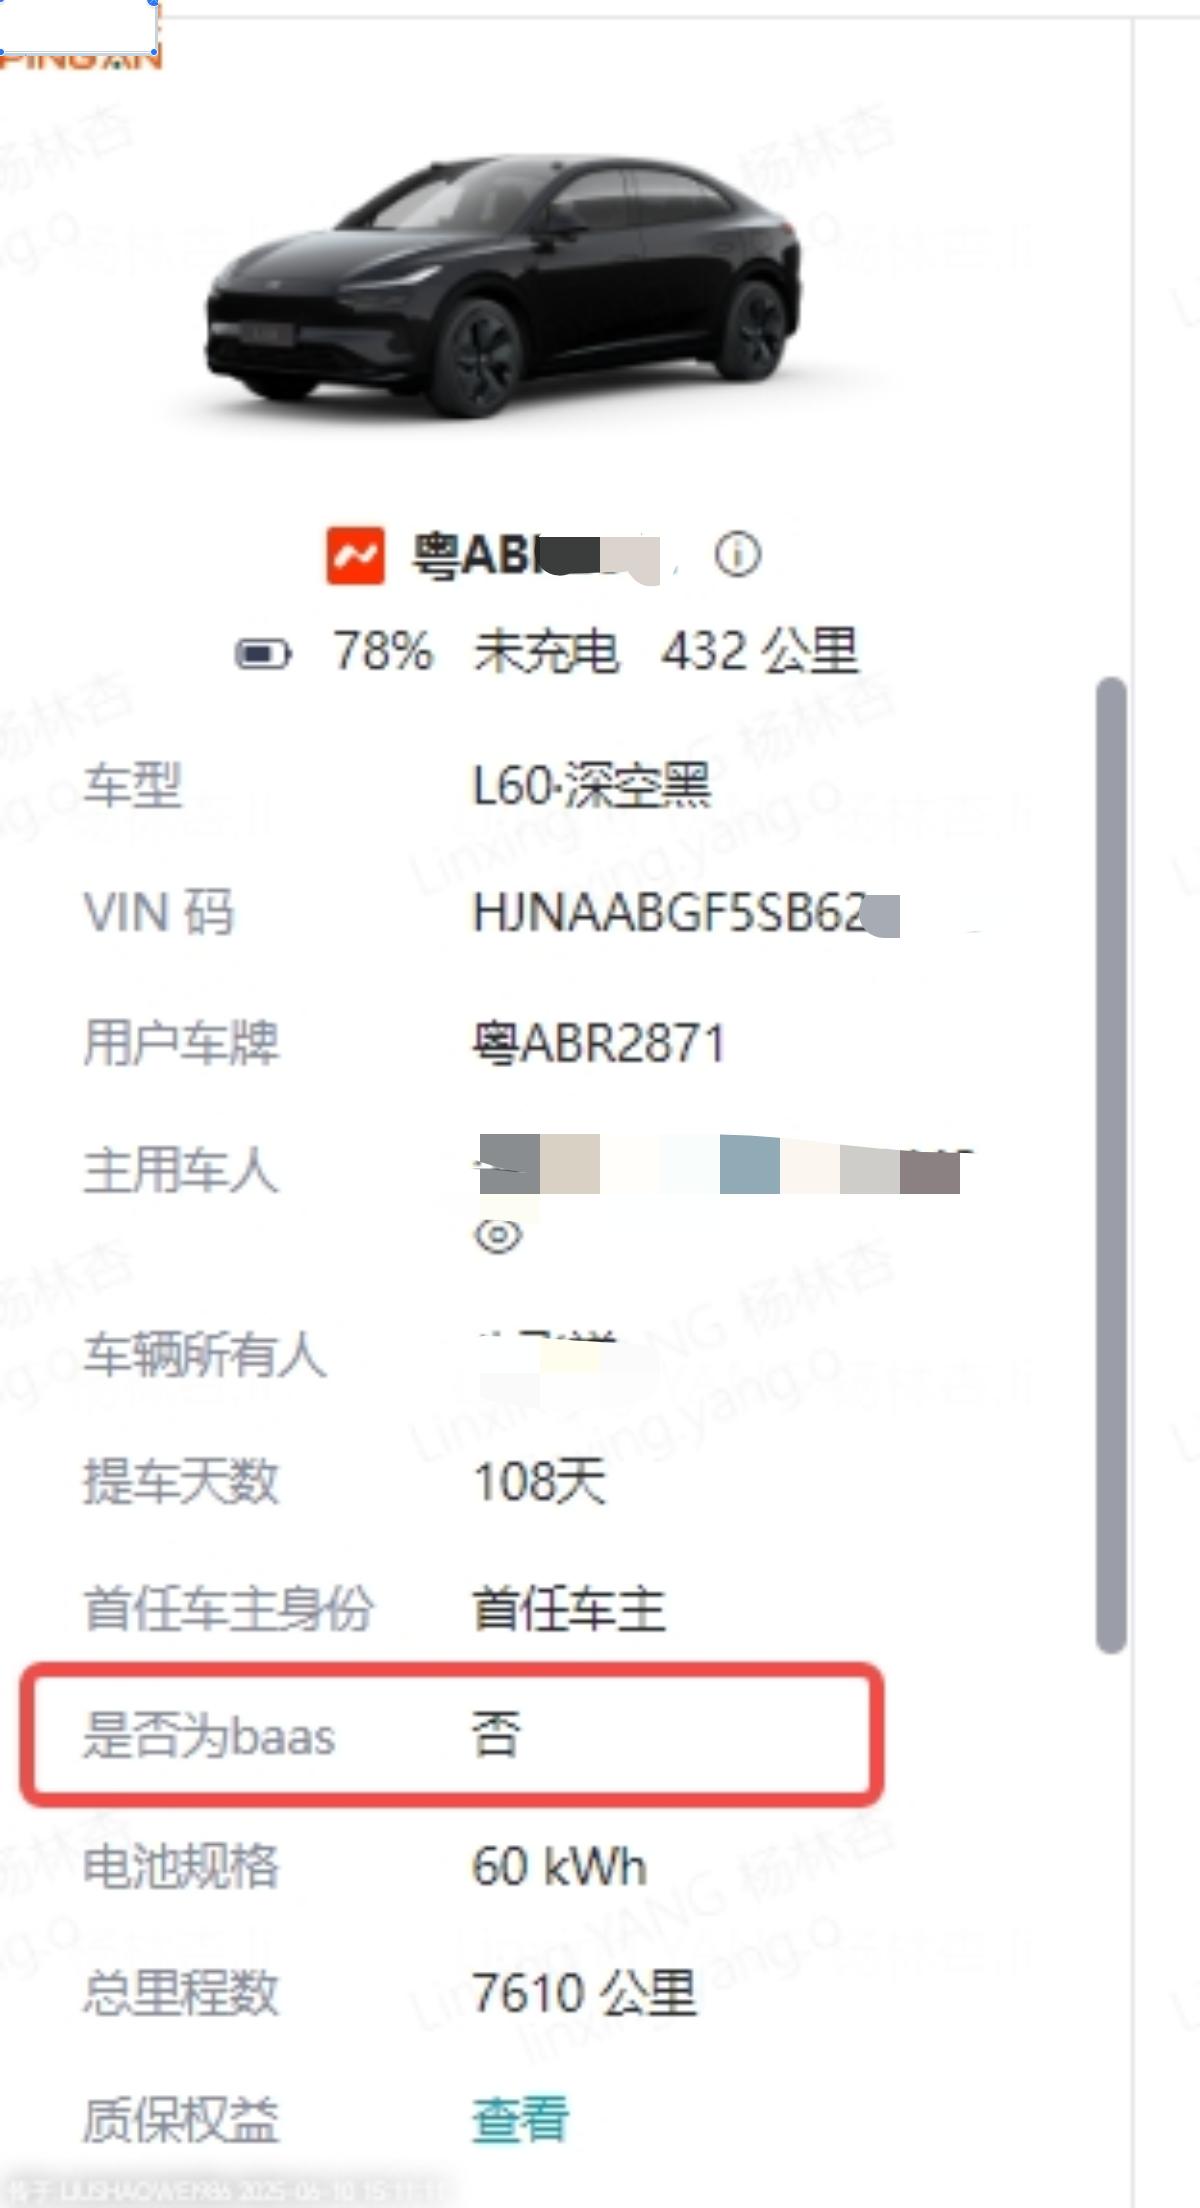Reveal the 主用车人 name with the eye icon
The image size is (1200, 2208).
(498, 1236)
